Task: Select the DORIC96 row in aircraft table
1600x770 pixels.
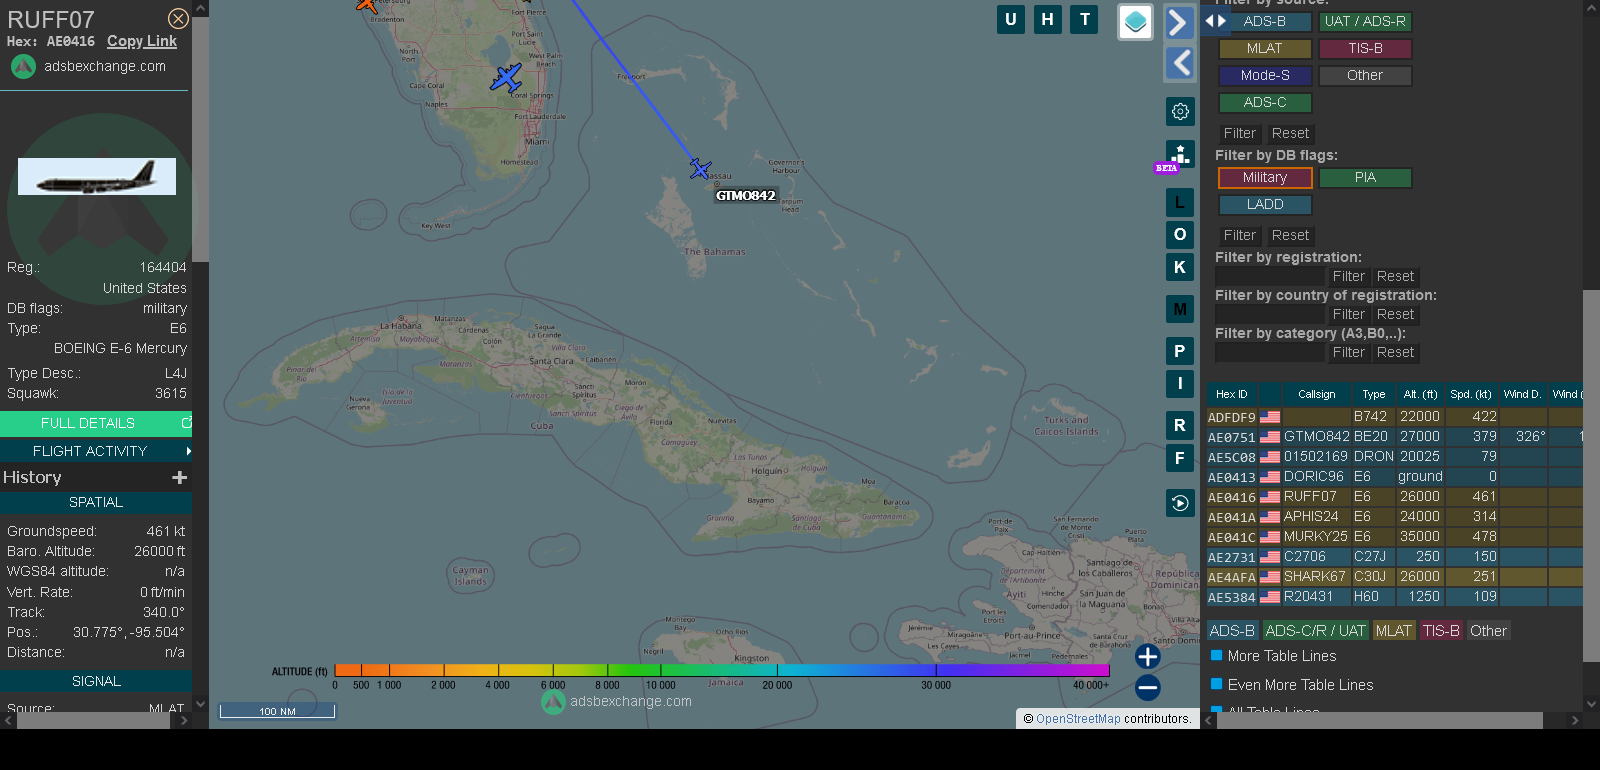Action: coord(1395,477)
